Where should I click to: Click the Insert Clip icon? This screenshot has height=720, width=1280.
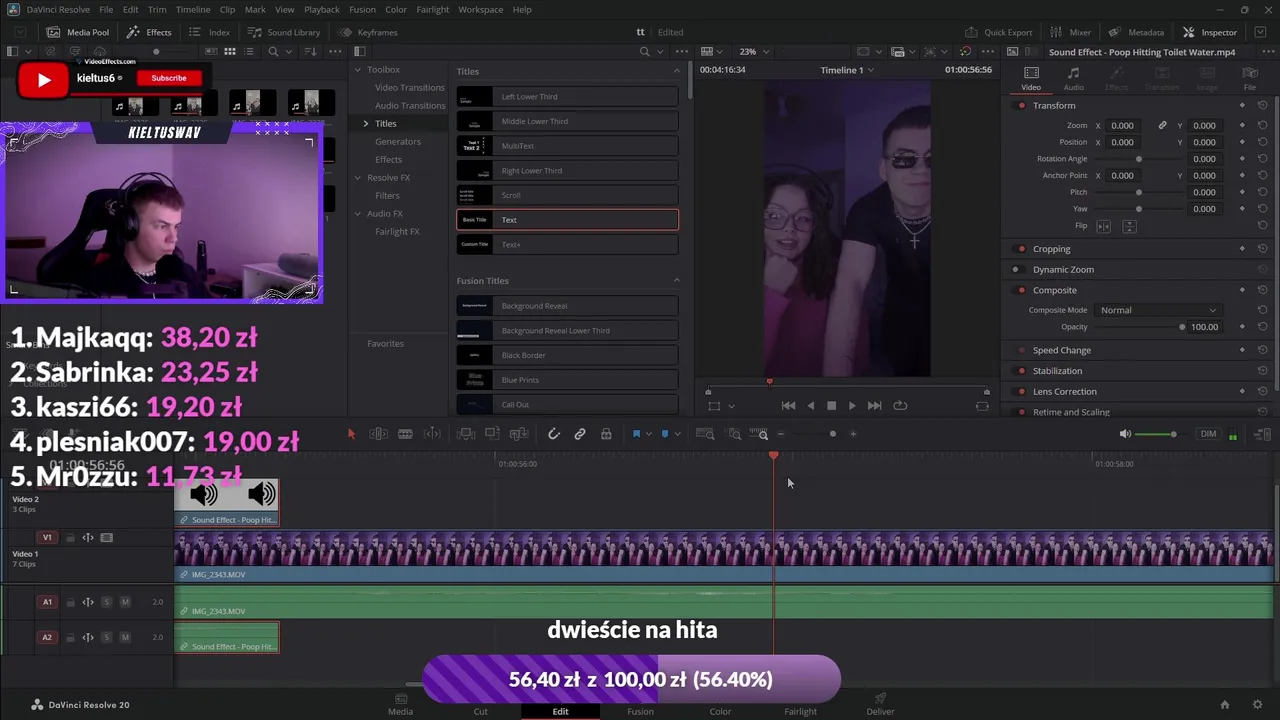pos(466,434)
